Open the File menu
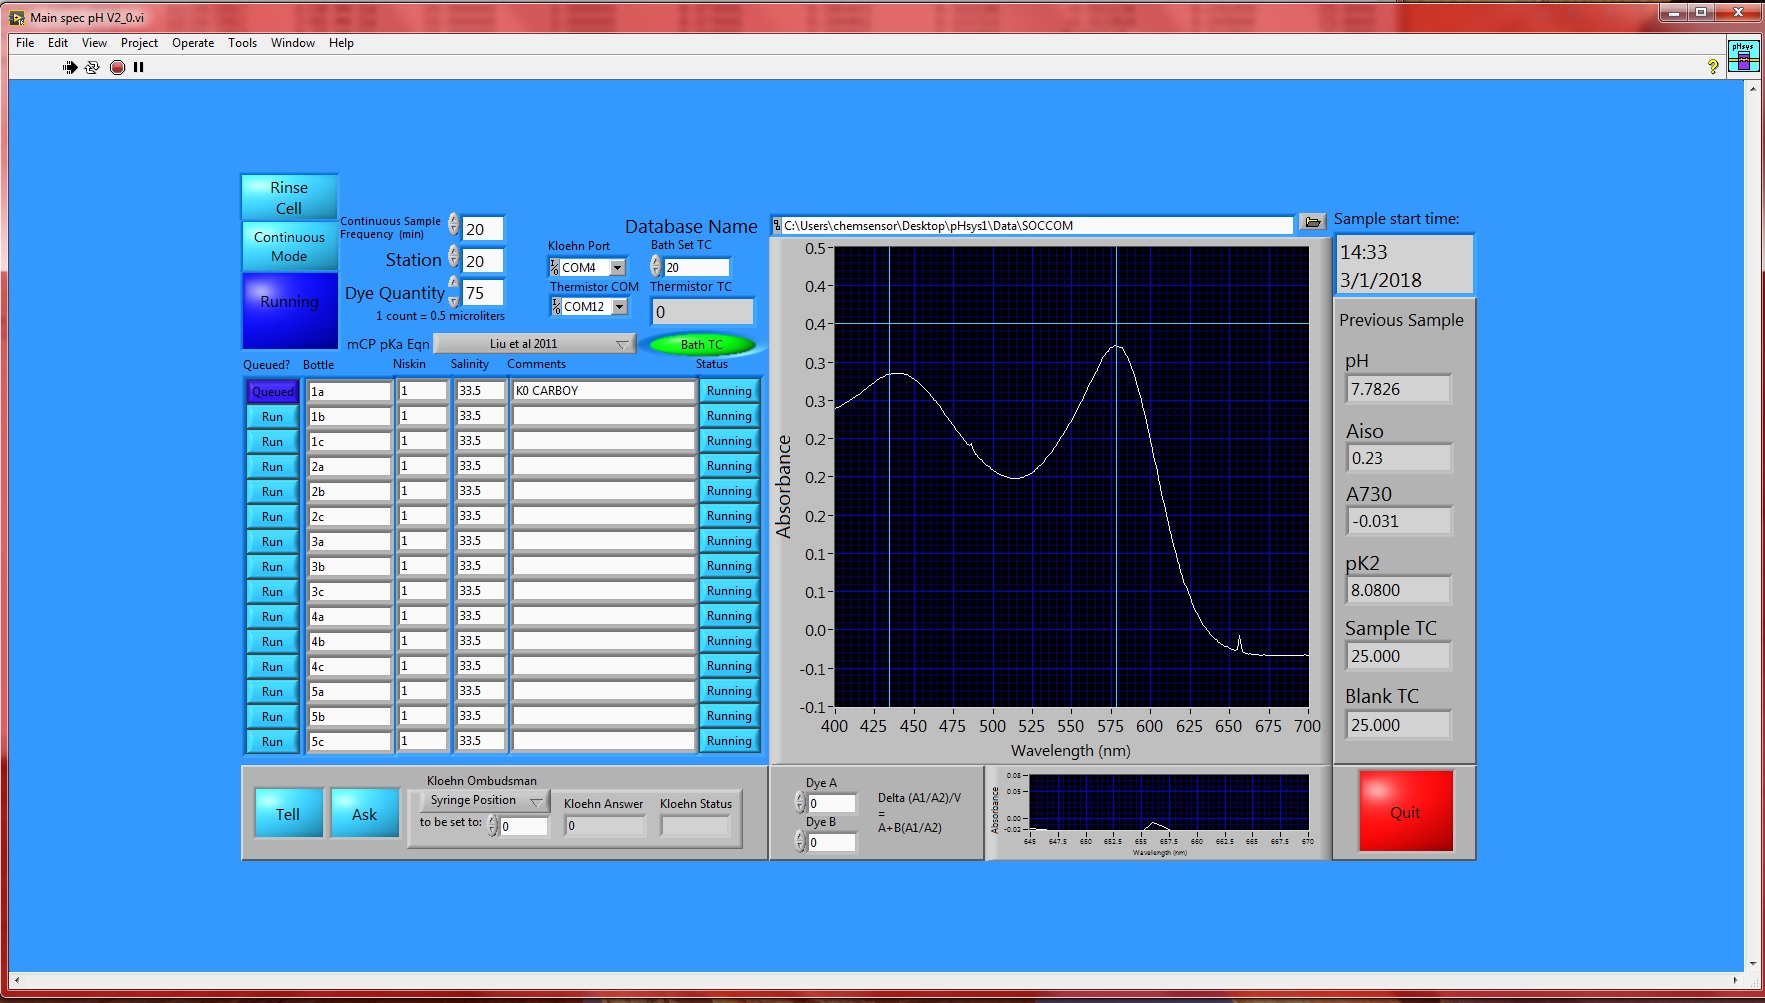 pos(25,43)
